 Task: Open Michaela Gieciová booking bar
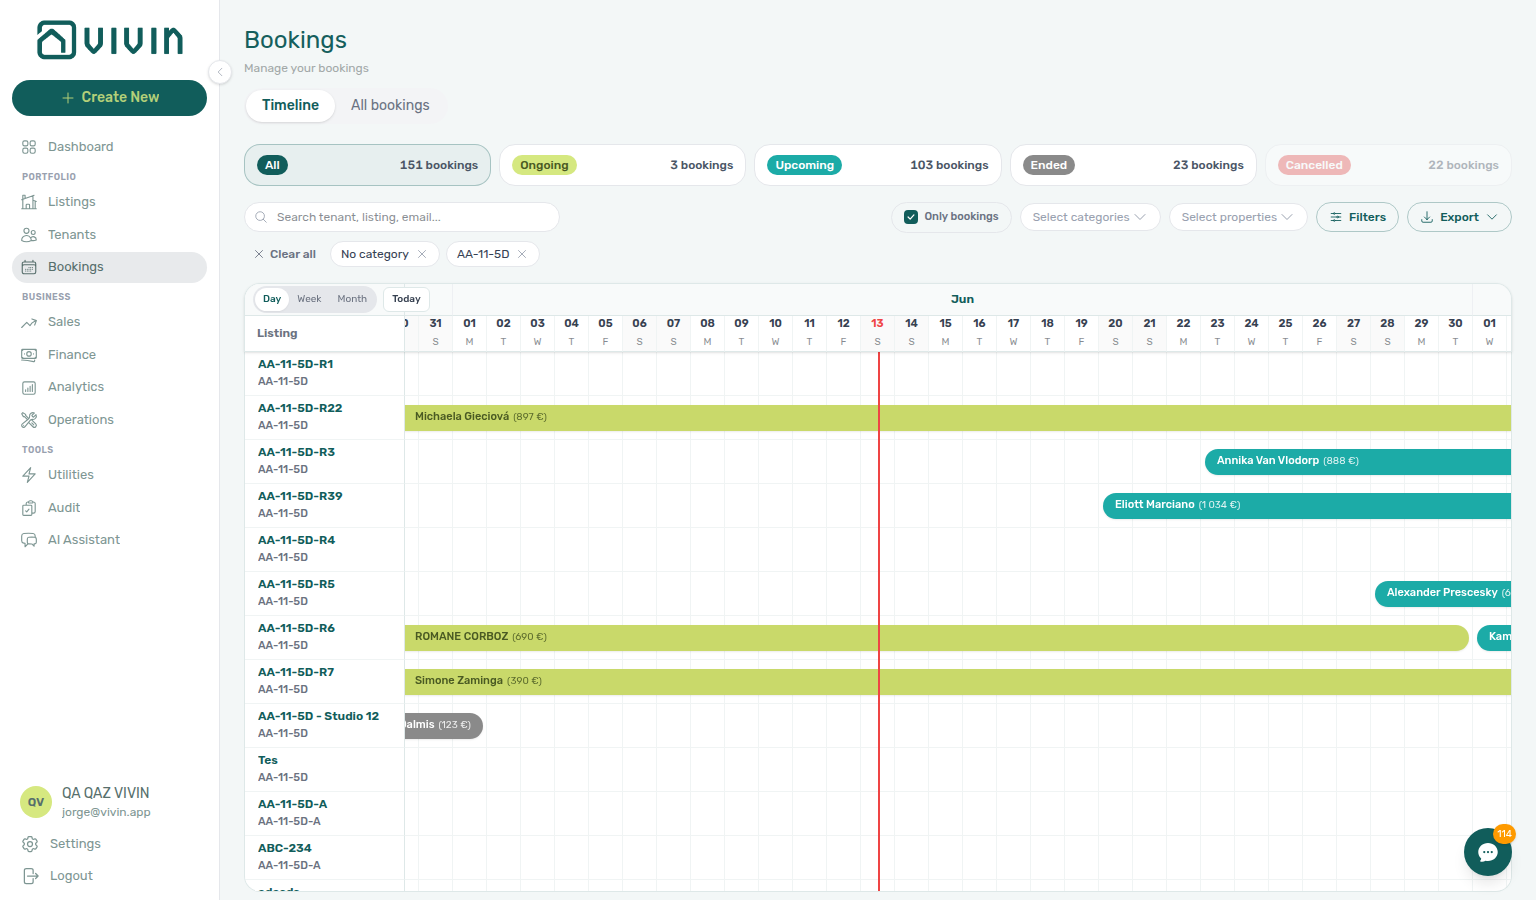point(958,417)
